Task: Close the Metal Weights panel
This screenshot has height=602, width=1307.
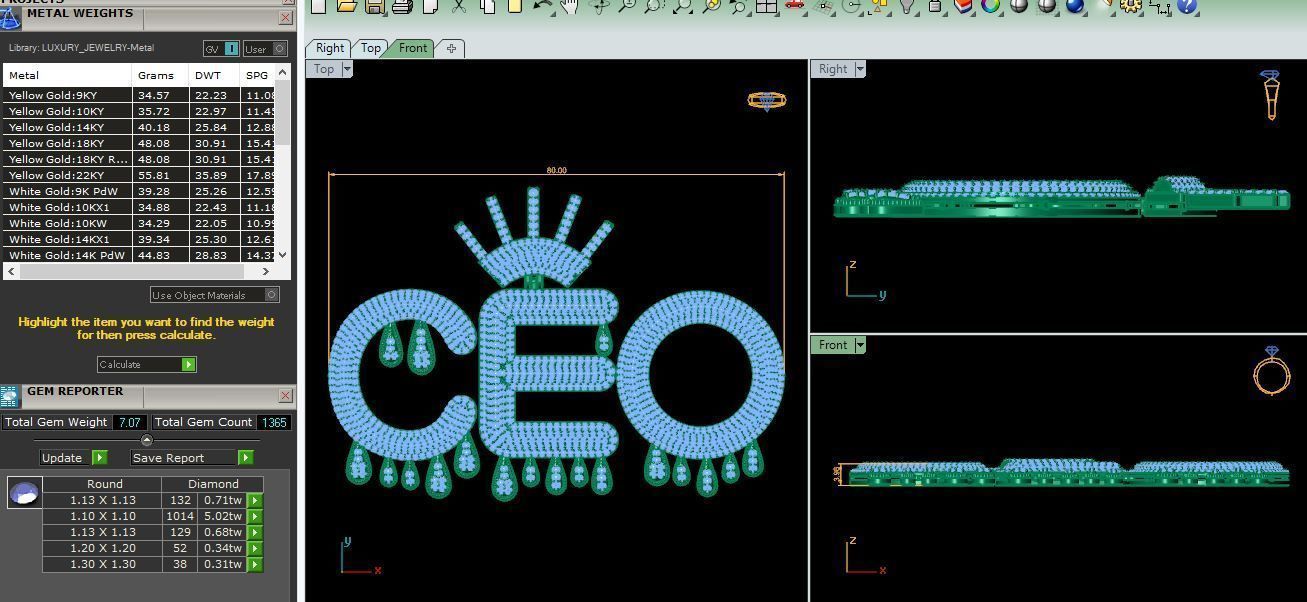Action: pyautogui.click(x=285, y=18)
